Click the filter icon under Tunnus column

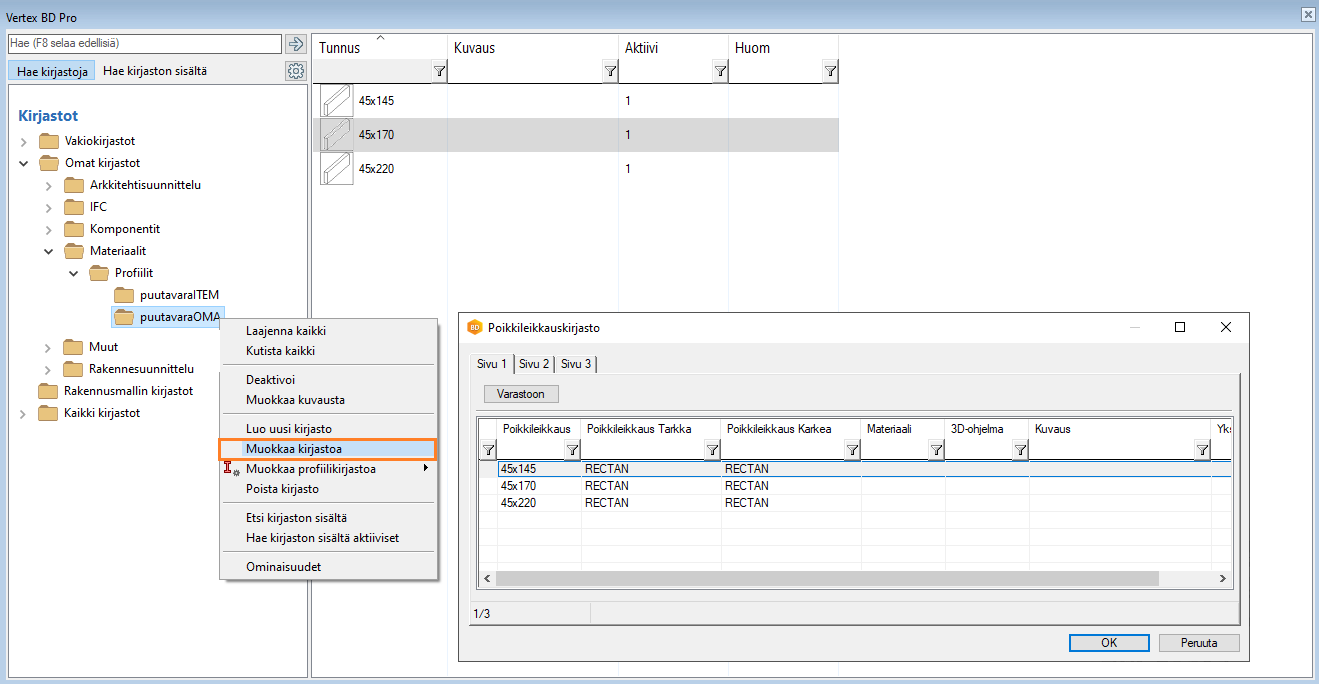pyautogui.click(x=439, y=71)
